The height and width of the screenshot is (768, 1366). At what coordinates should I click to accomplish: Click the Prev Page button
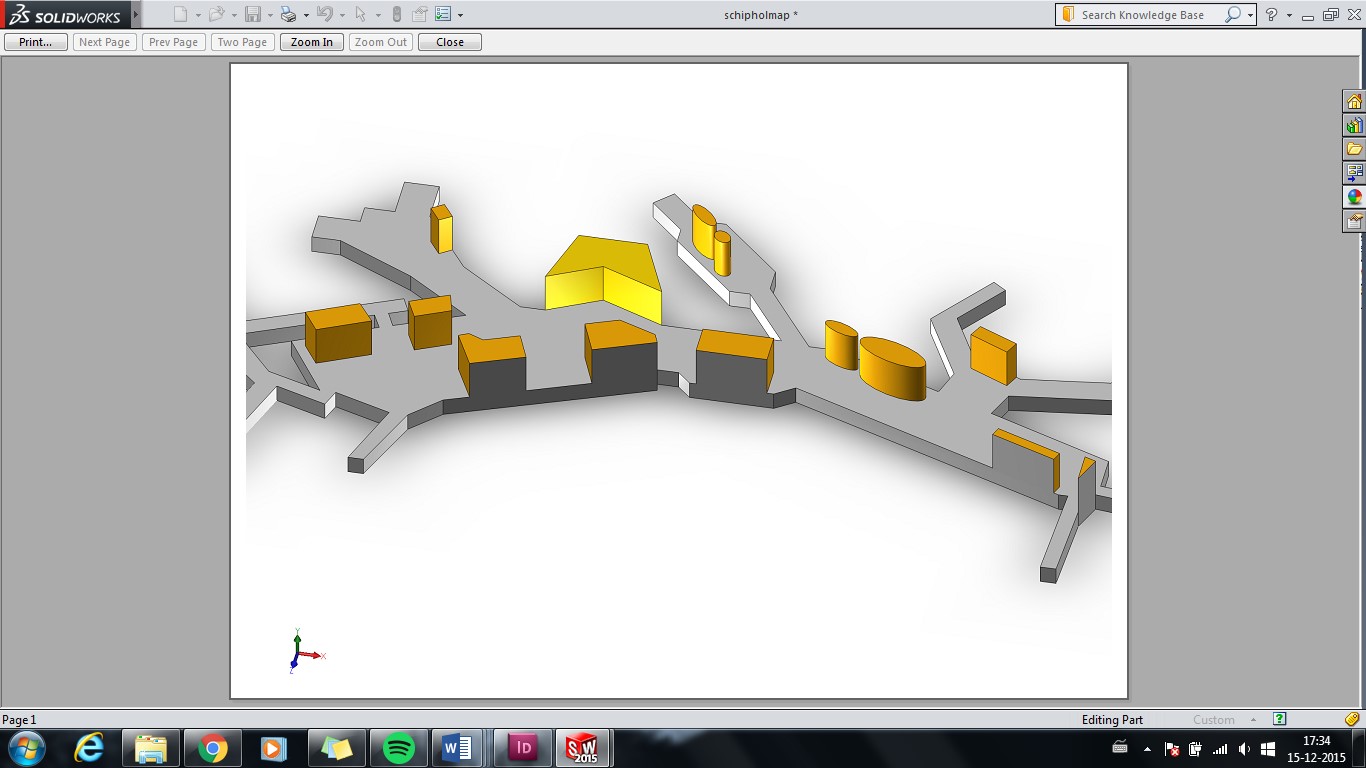click(174, 42)
